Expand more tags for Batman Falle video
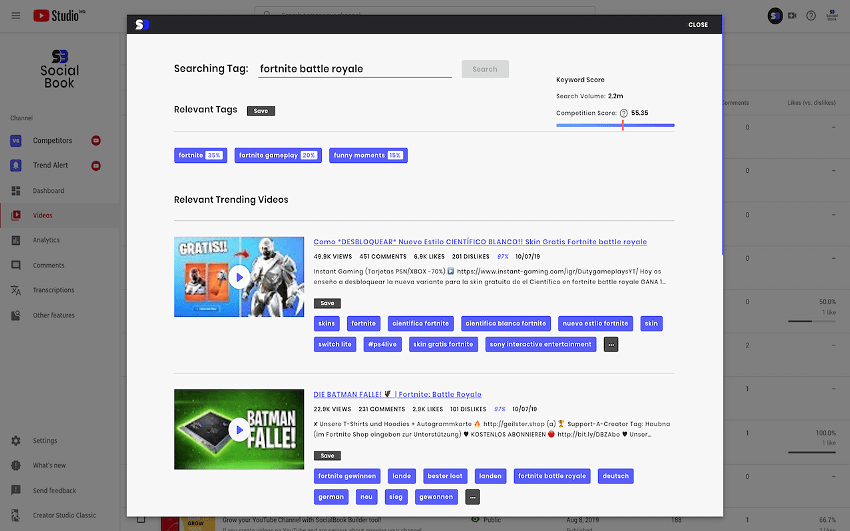 [473, 497]
